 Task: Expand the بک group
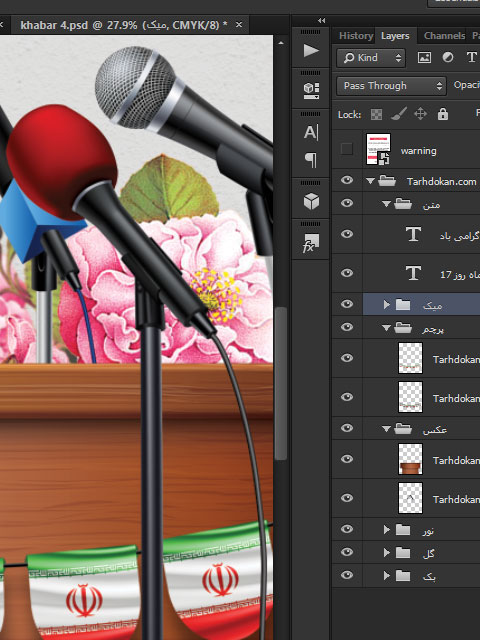tap(387, 576)
